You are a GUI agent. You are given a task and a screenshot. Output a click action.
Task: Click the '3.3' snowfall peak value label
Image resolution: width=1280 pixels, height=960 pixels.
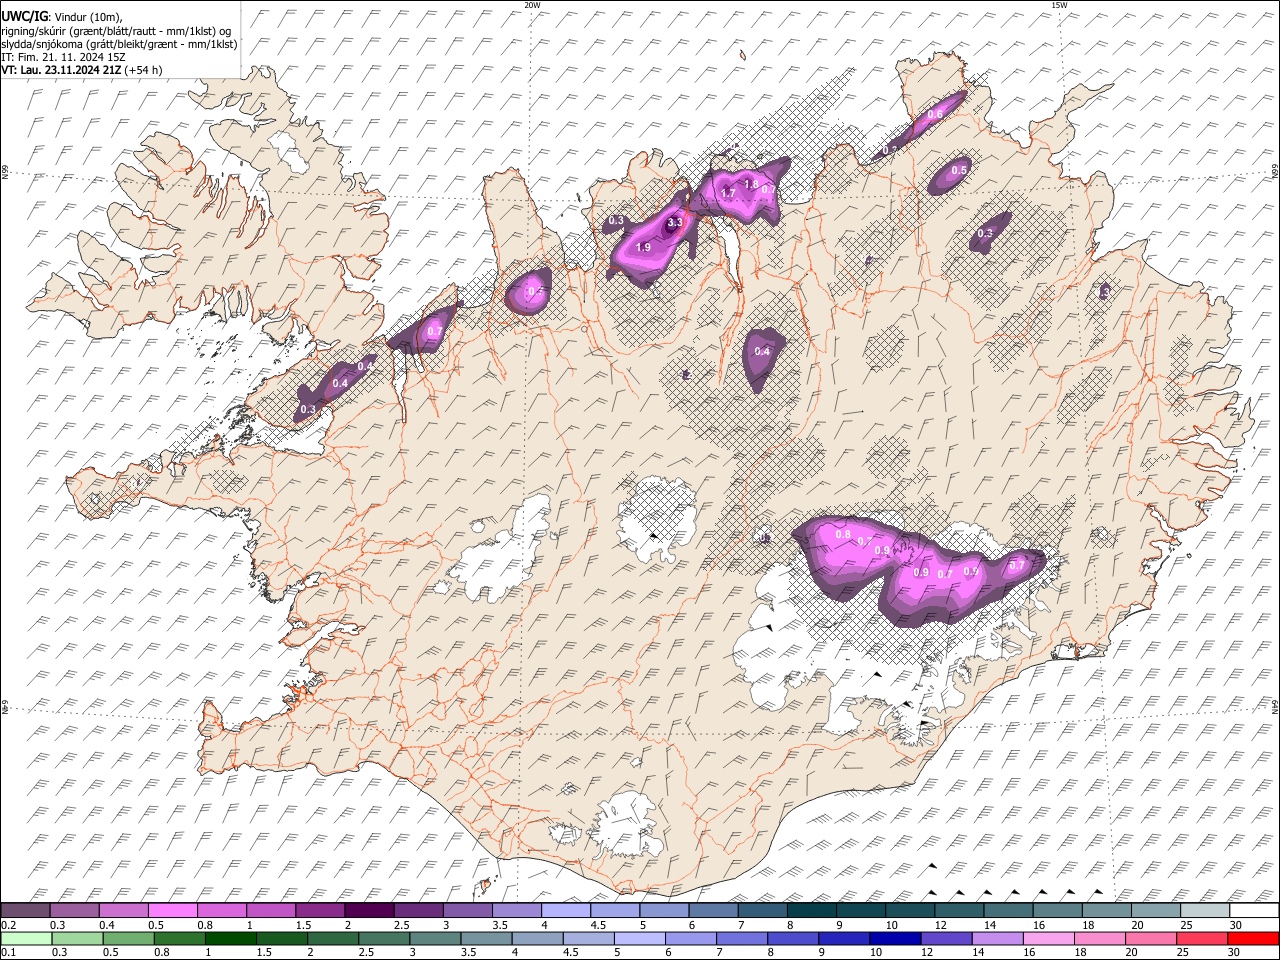click(x=674, y=223)
